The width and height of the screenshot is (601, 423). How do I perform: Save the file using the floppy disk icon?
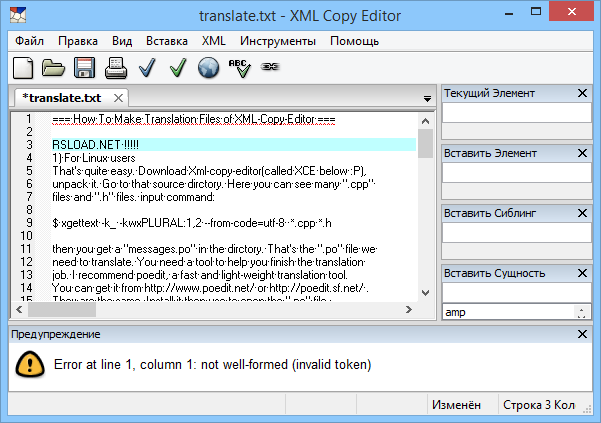pos(84,68)
